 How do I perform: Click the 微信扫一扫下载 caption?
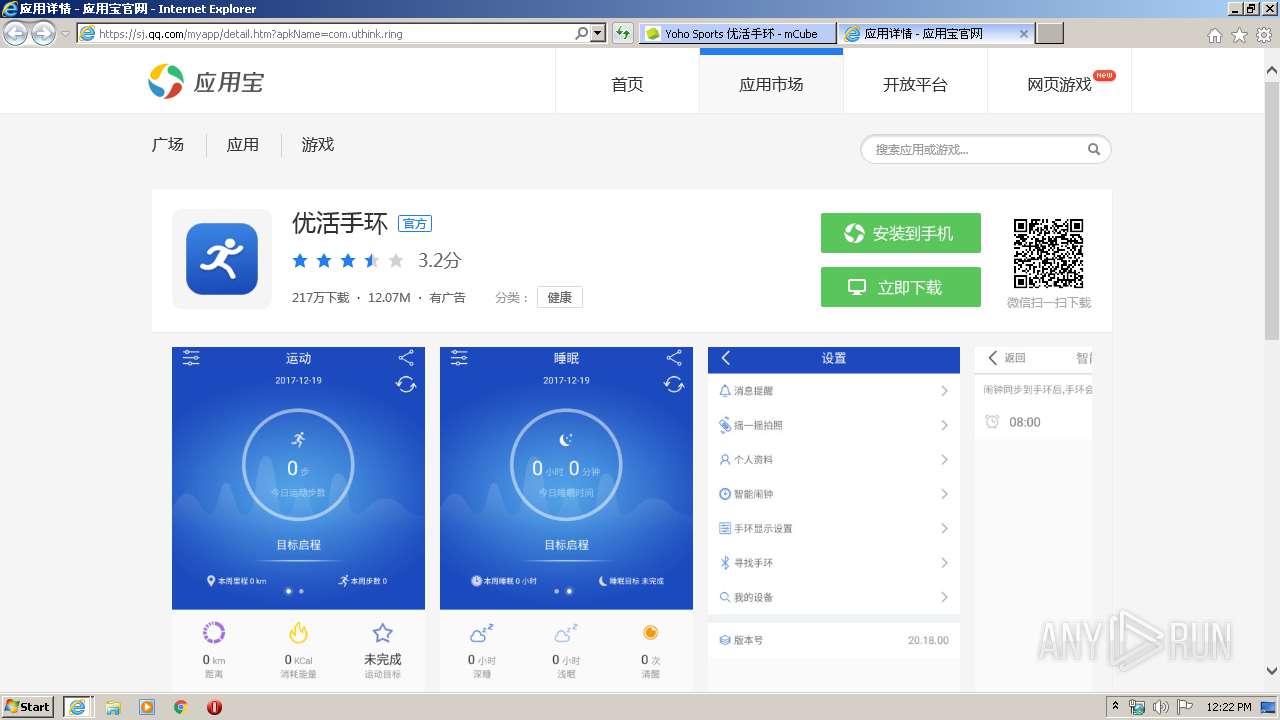click(x=1049, y=303)
